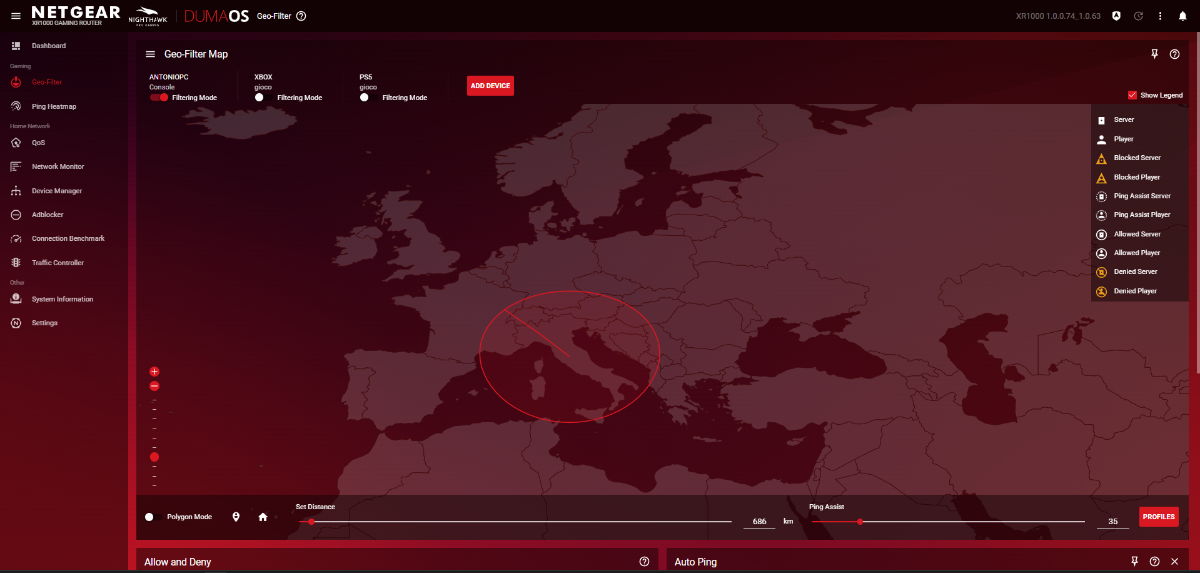This screenshot has height=573, width=1200.
Task: Click the ADD DEVICE button
Action: pos(490,86)
